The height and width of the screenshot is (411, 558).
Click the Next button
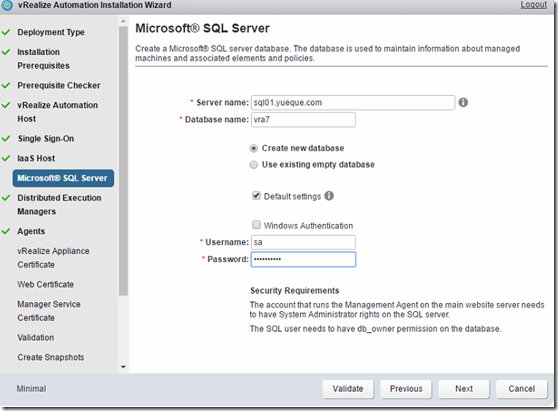pos(464,389)
